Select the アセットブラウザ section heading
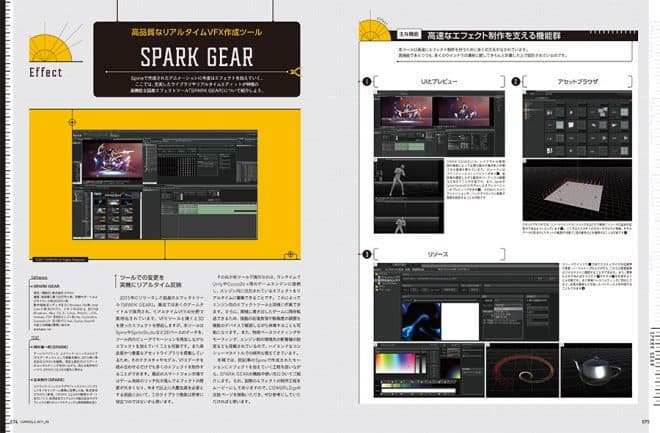 [578, 82]
